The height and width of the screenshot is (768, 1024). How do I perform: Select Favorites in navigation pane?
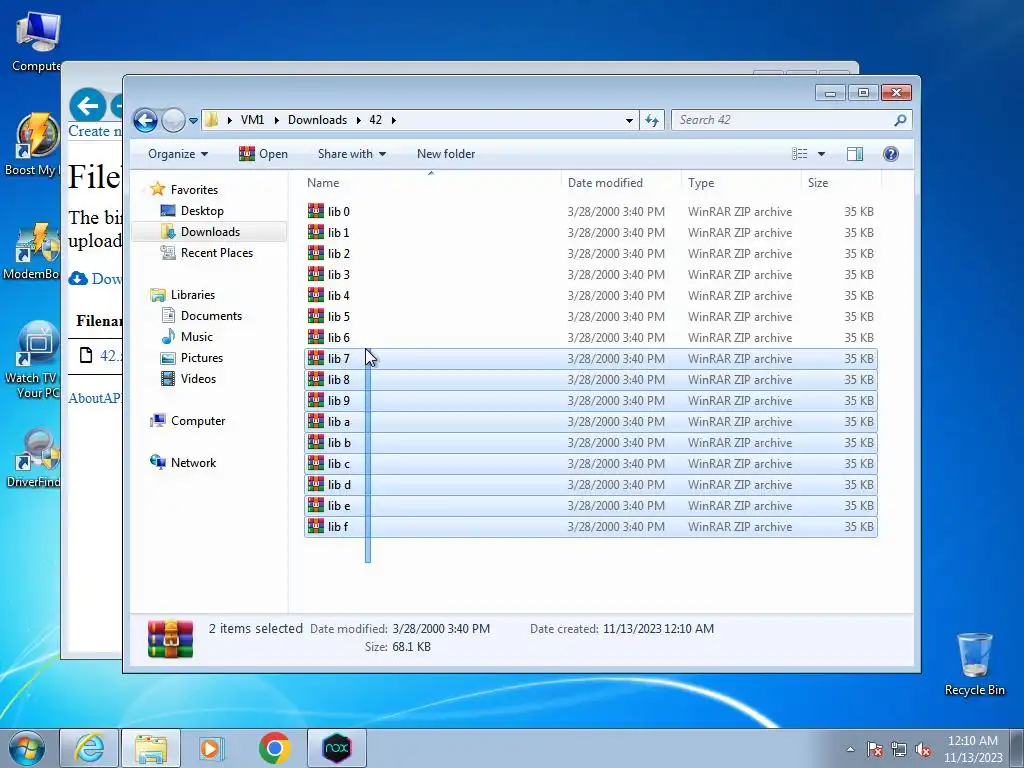tap(194, 189)
